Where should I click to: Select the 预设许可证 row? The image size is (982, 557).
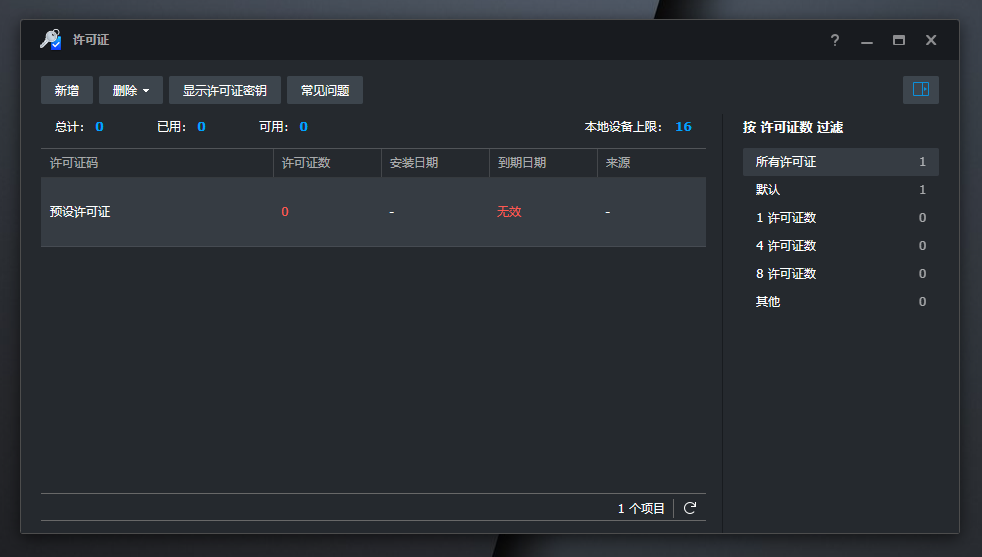373,212
